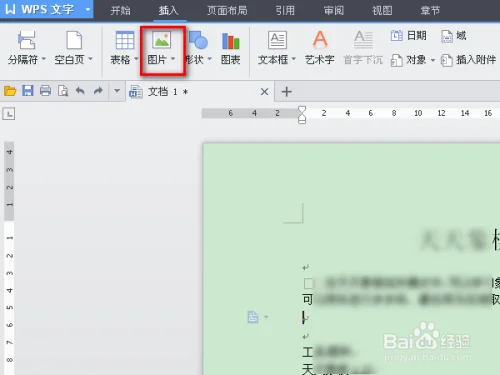Expand the 图片 dropdown arrow
This screenshot has height=375, width=500.
pos(173,59)
